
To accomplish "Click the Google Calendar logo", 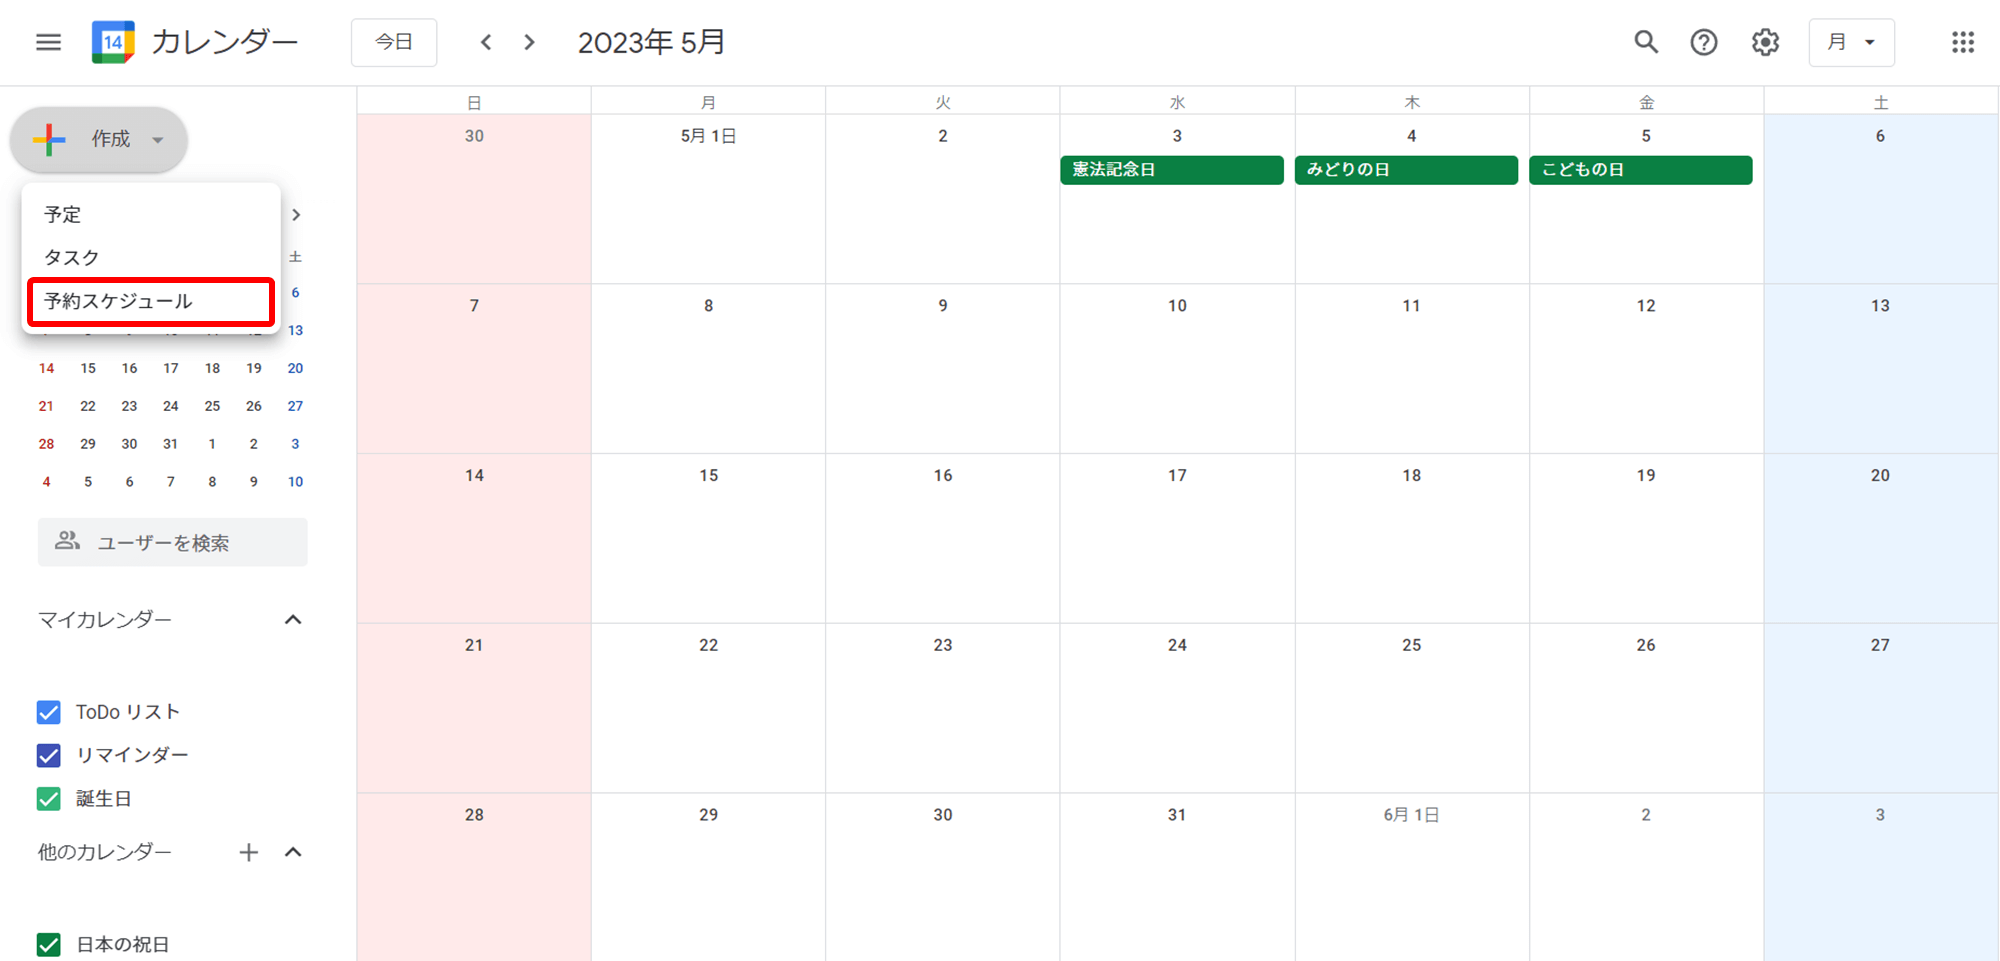I will pos(113,42).
